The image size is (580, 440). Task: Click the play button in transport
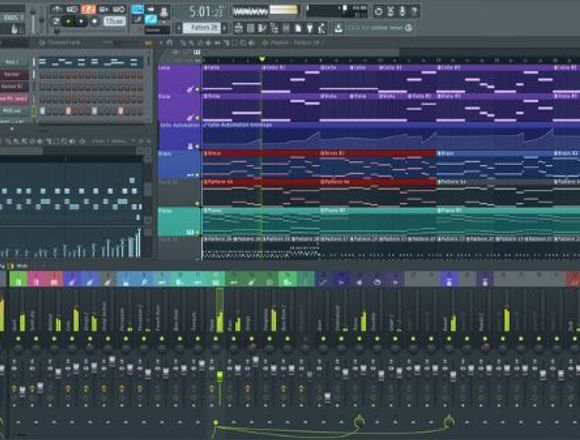[x=68, y=21]
